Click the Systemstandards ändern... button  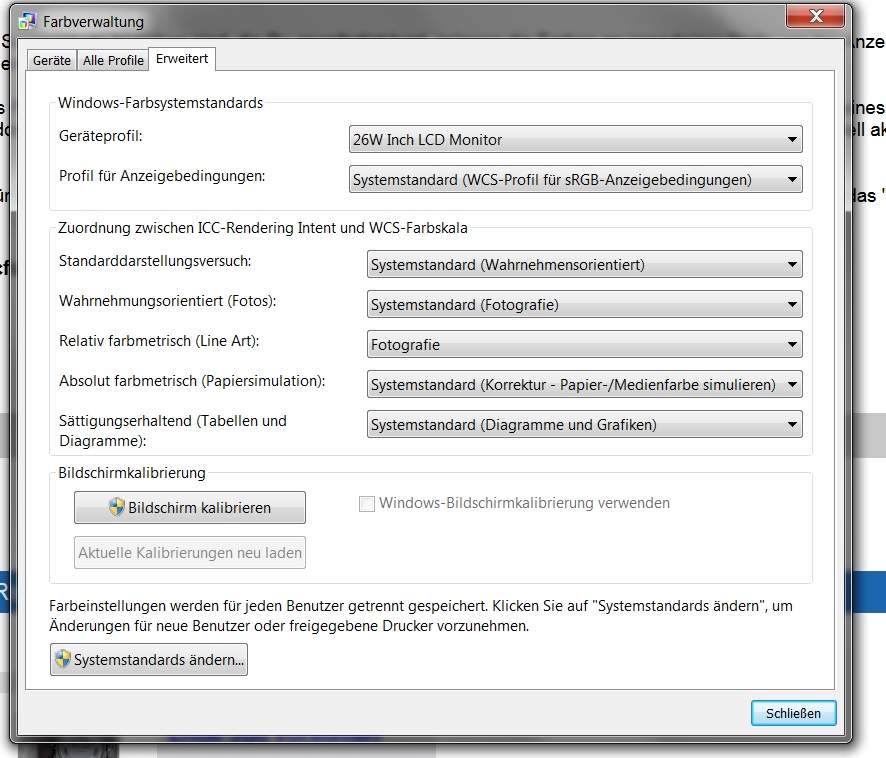pos(149,659)
